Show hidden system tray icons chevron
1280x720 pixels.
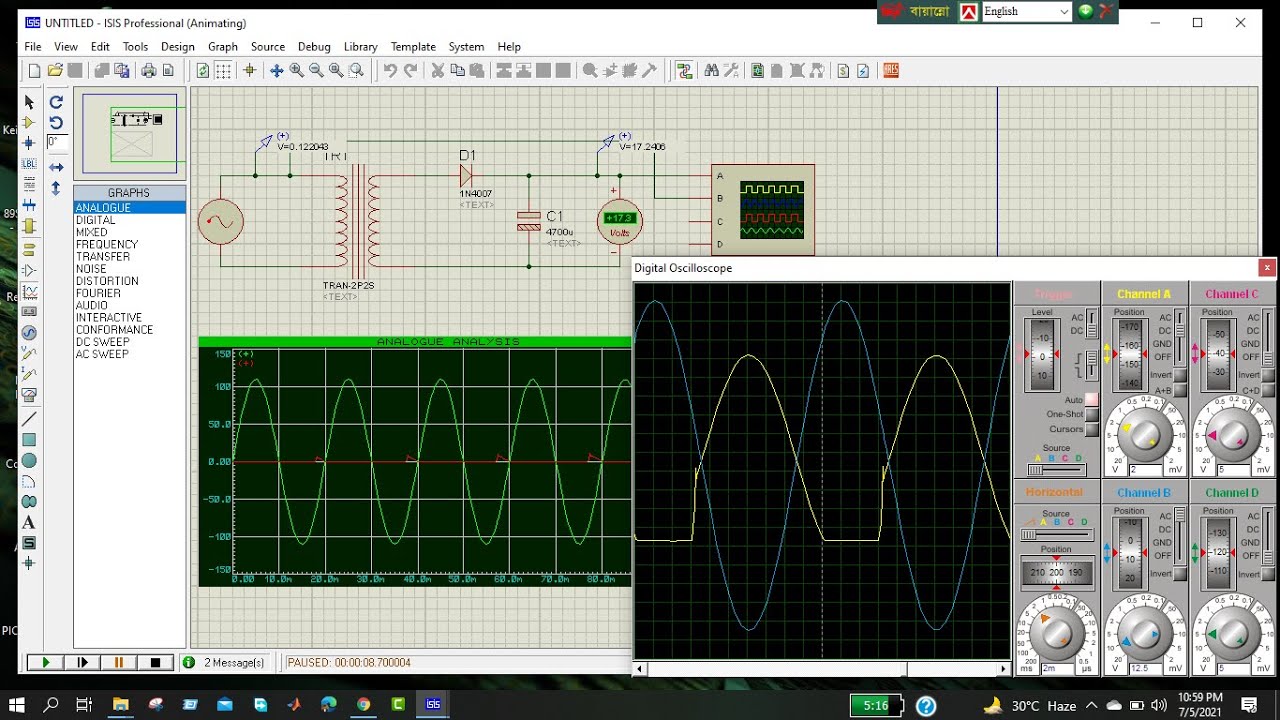pyautogui.click(x=1092, y=705)
